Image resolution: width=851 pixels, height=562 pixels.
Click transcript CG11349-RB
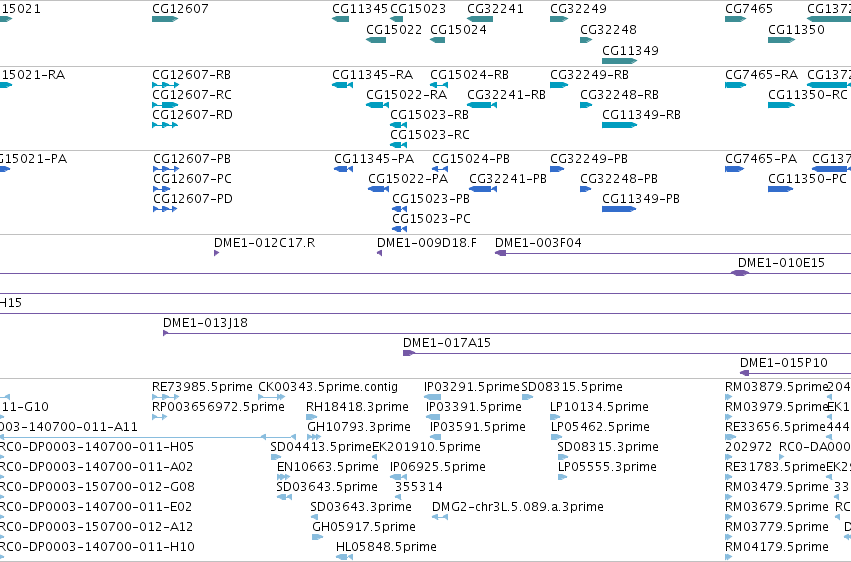[642, 115]
